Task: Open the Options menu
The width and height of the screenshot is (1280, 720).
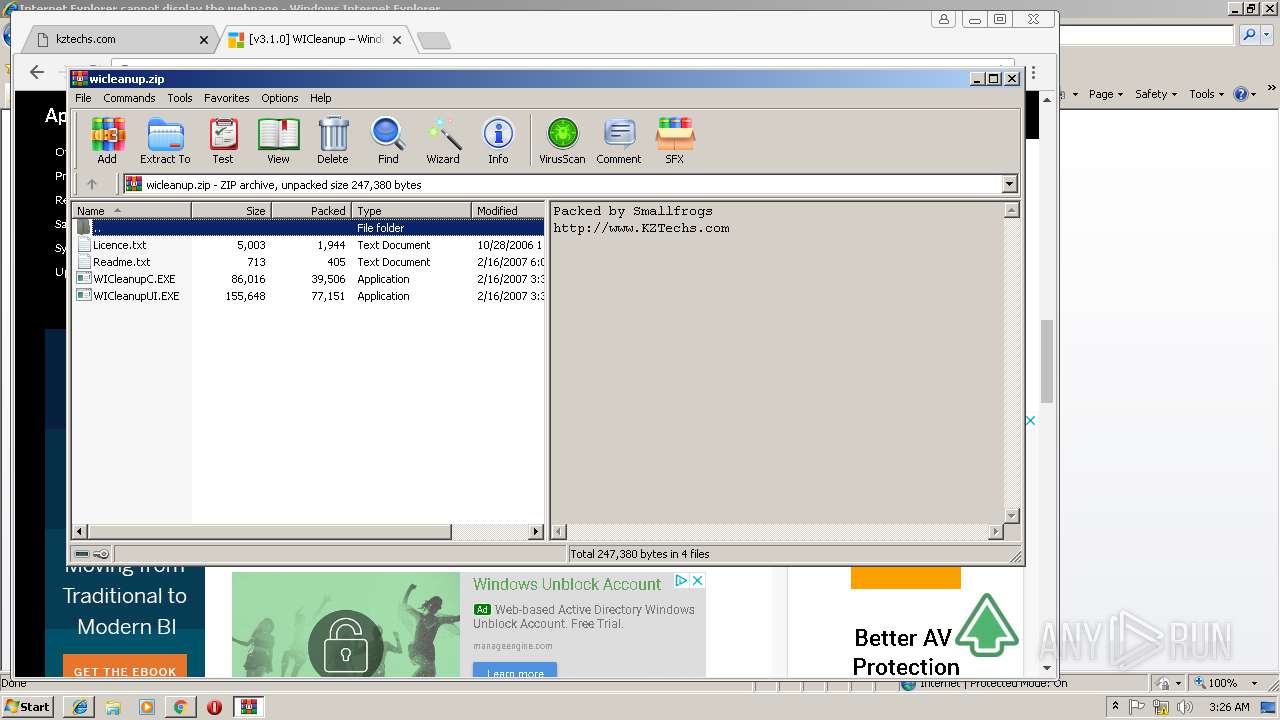Action: [x=280, y=98]
